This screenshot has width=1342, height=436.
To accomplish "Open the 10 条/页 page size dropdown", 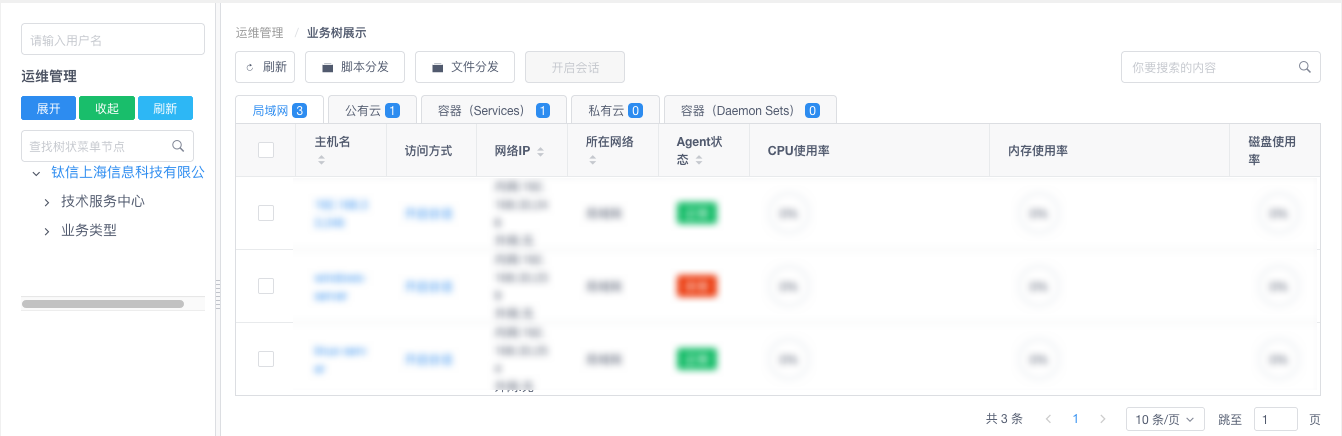I will [x=1165, y=419].
